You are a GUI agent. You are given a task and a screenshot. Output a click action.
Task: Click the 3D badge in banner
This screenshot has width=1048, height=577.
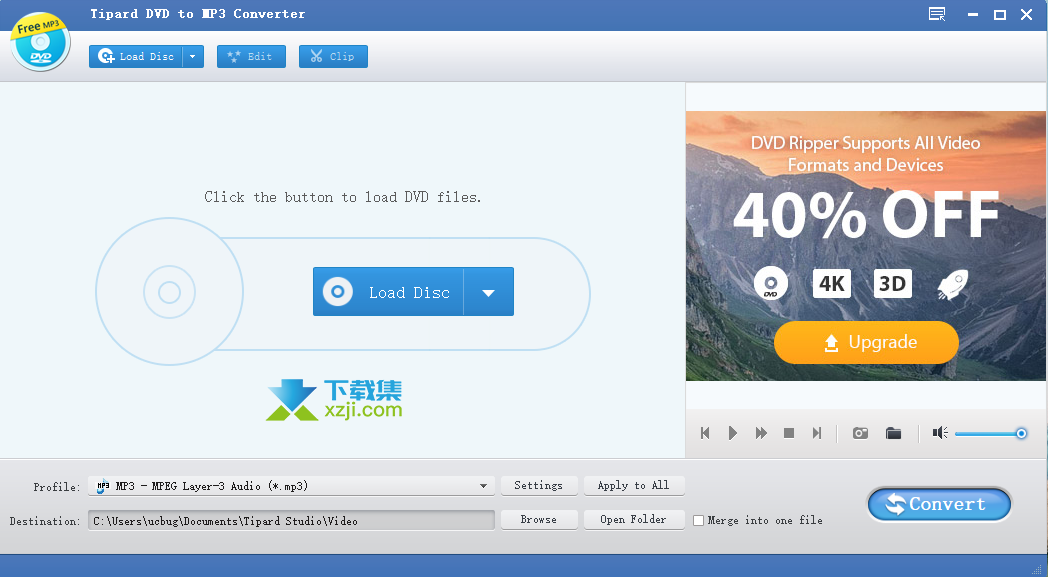892,283
